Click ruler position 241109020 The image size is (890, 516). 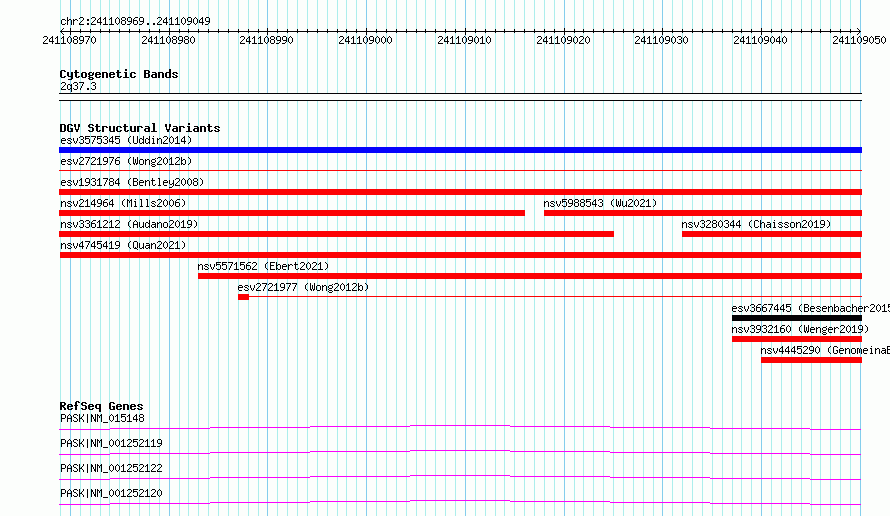(564, 40)
